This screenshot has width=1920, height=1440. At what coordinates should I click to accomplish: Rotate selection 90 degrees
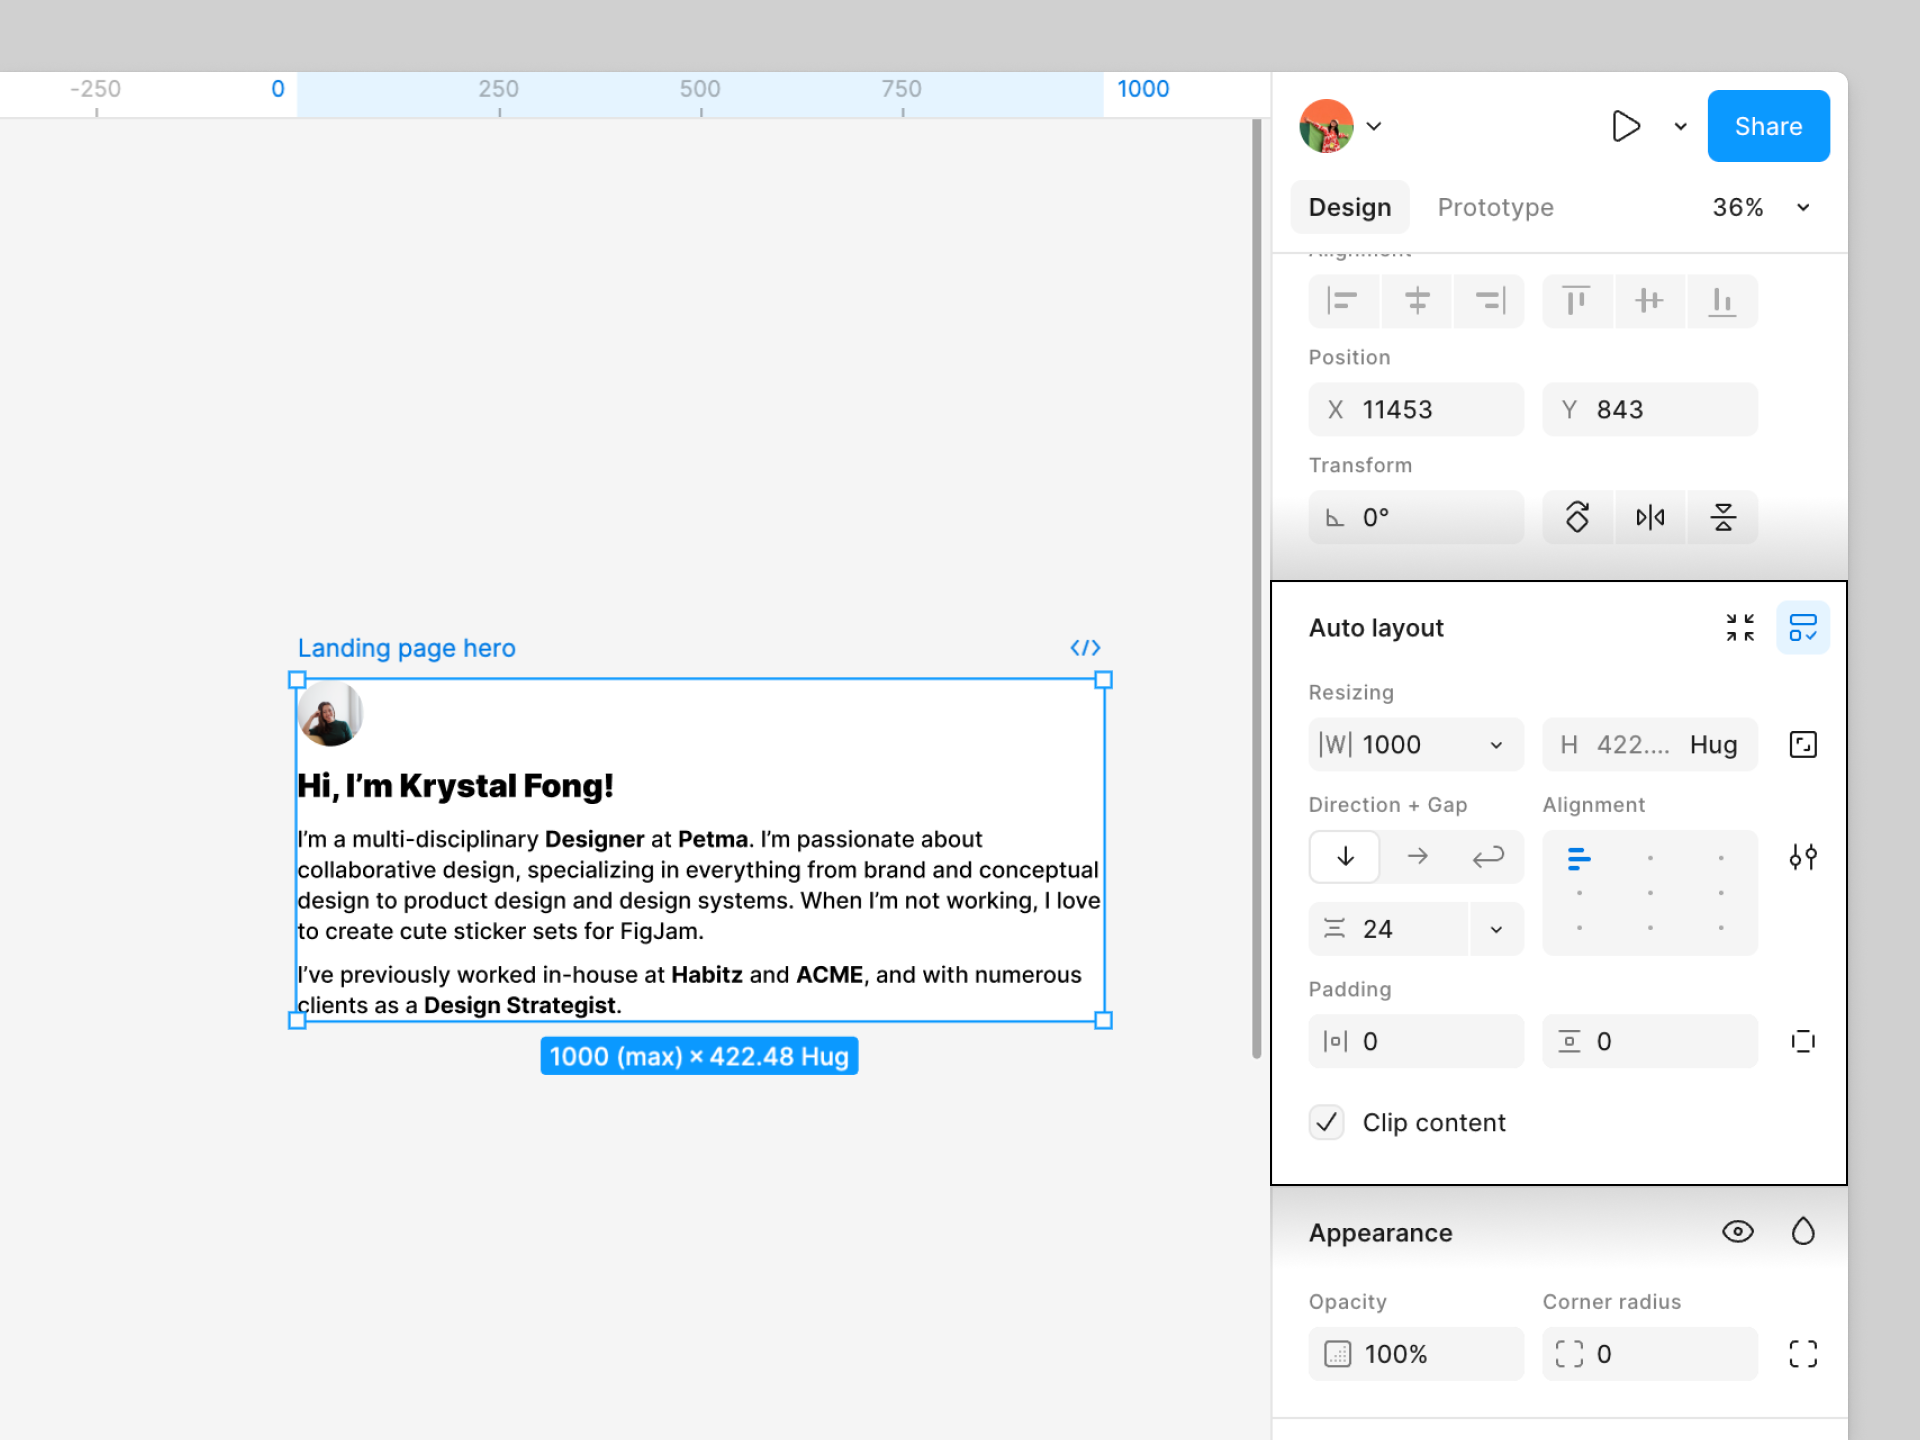point(1577,517)
